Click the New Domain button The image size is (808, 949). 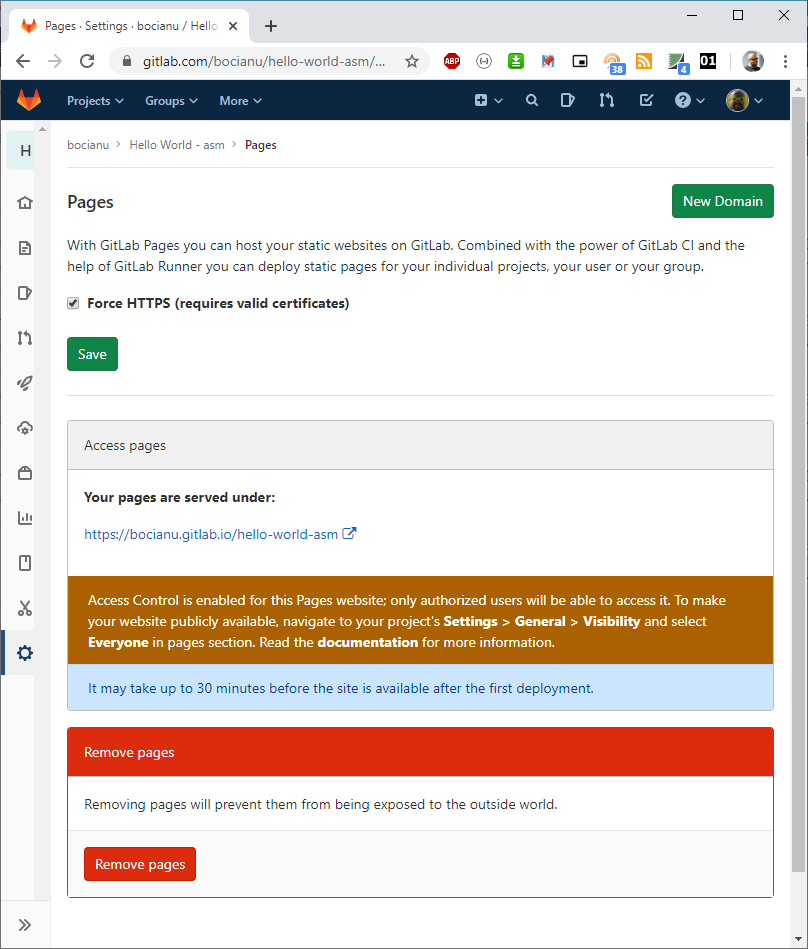point(722,201)
